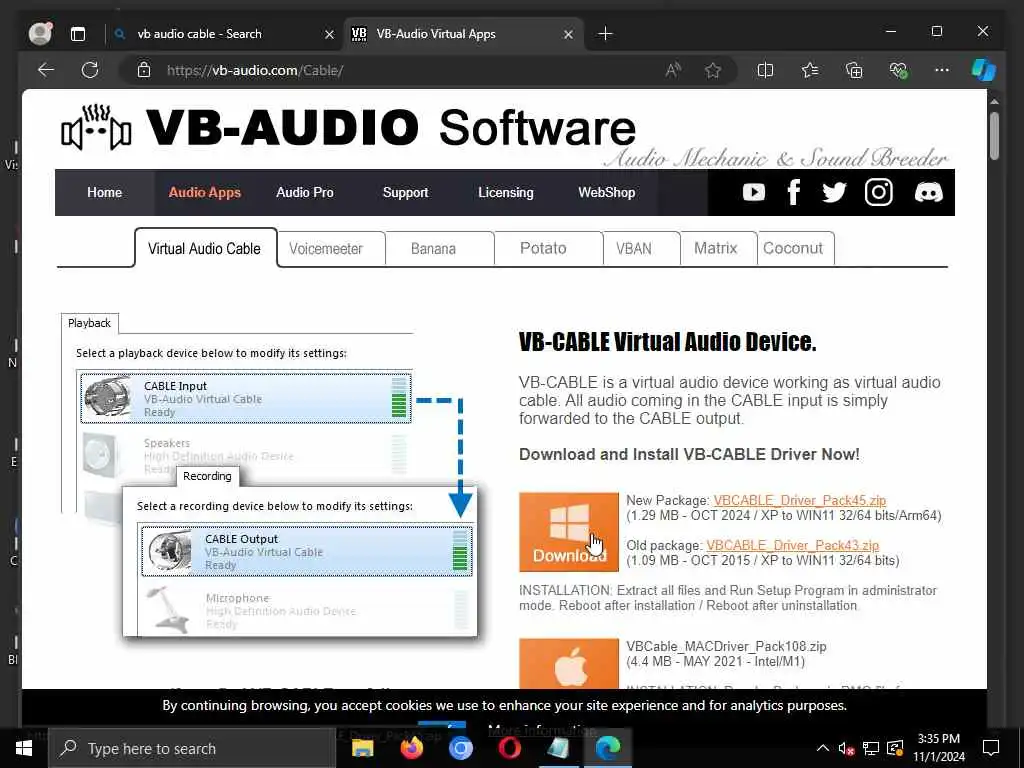Open Windows Start menu
The image size is (1024, 768).
point(24,748)
